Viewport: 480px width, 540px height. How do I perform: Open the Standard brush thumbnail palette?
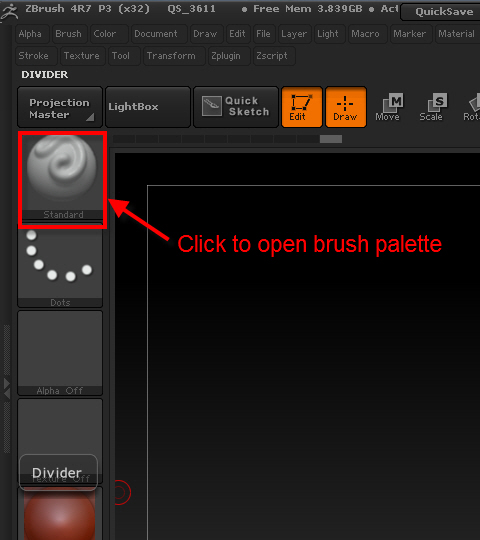(x=62, y=177)
